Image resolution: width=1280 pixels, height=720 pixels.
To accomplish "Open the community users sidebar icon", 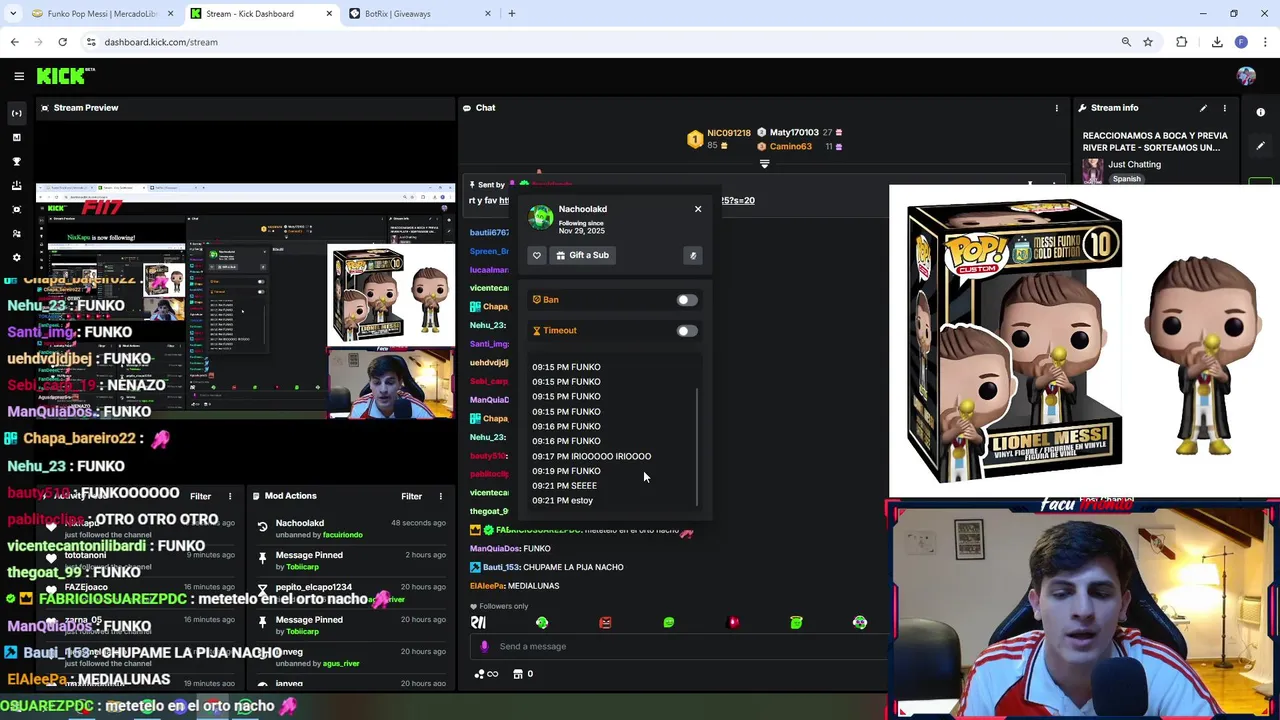I will point(16,233).
